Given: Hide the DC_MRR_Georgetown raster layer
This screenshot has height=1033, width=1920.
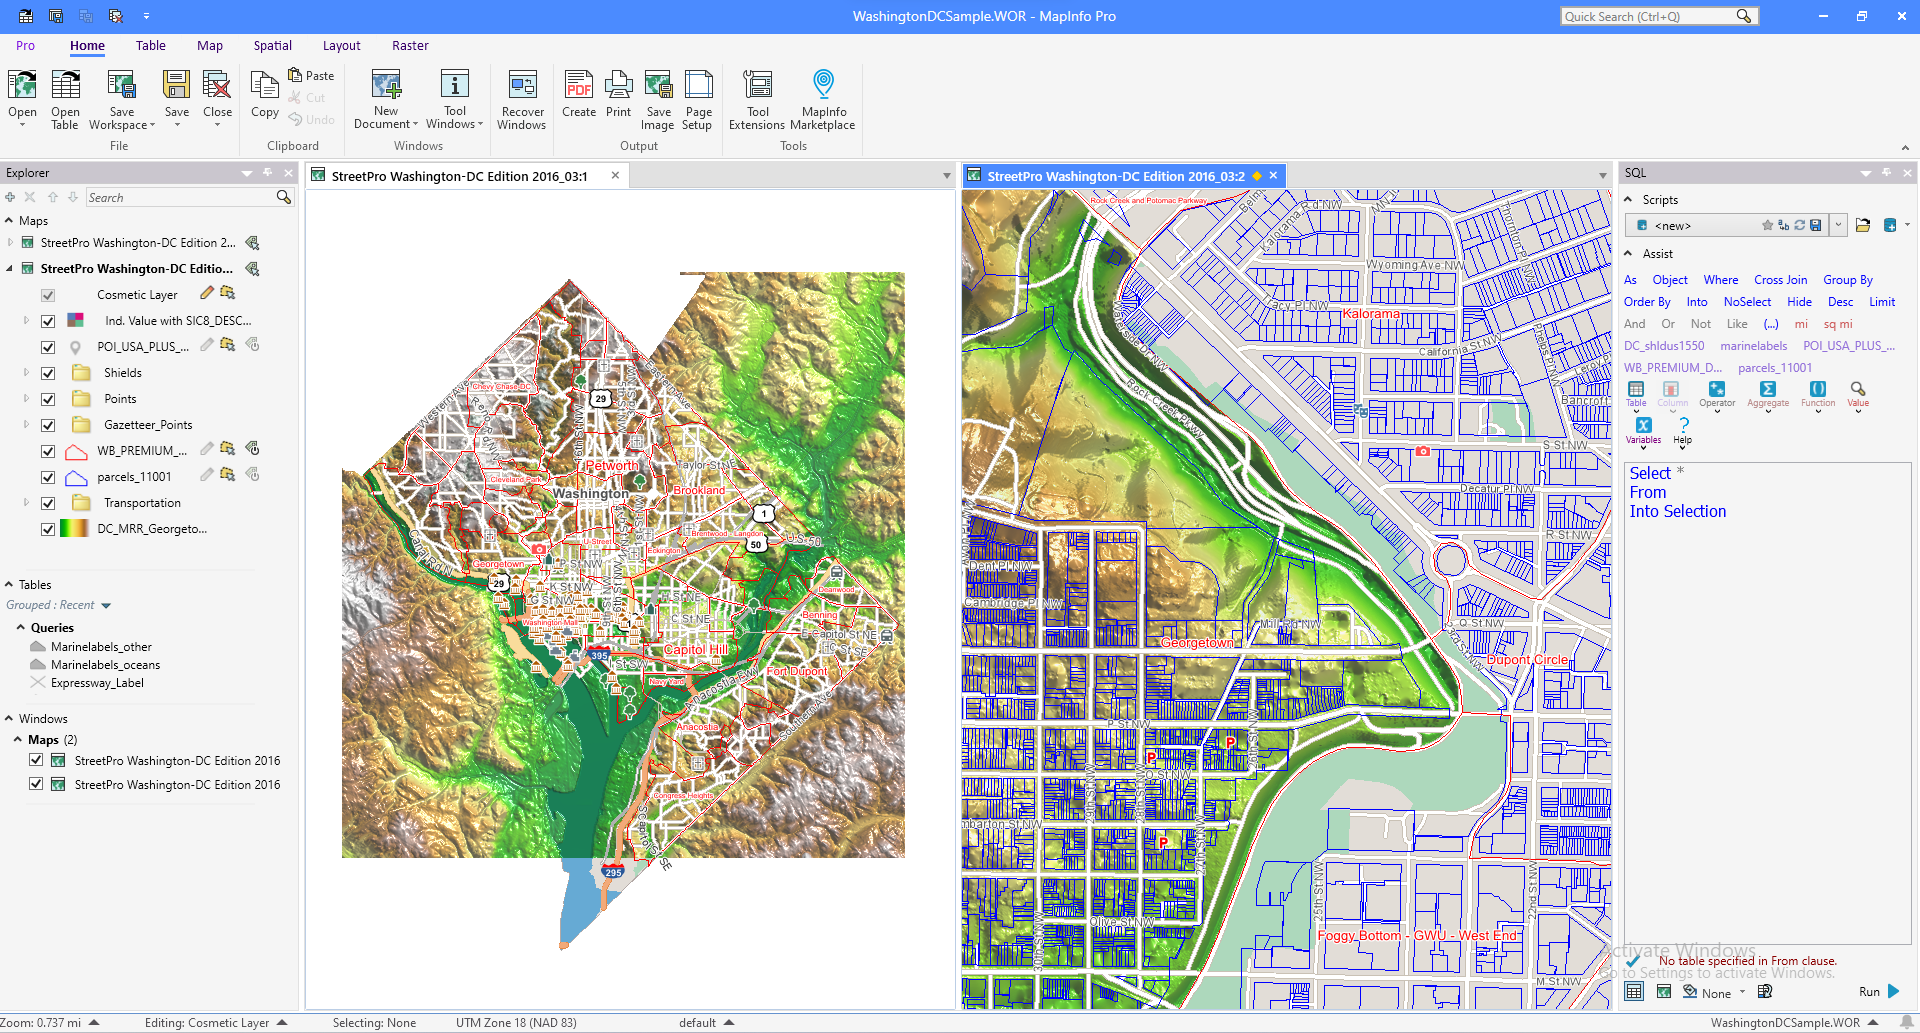Looking at the screenshot, I should coord(48,529).
